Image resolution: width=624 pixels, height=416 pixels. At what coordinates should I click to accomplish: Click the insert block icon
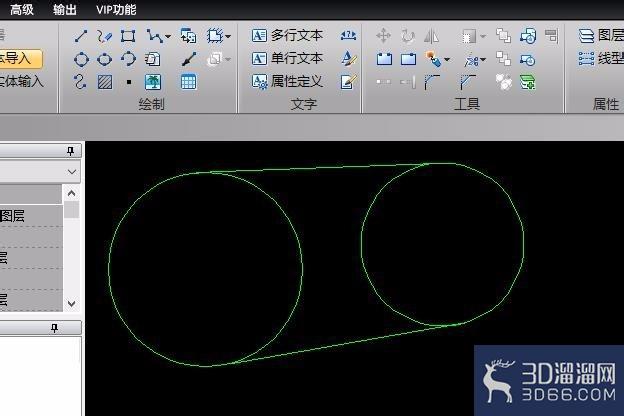[x=188, y=36]
